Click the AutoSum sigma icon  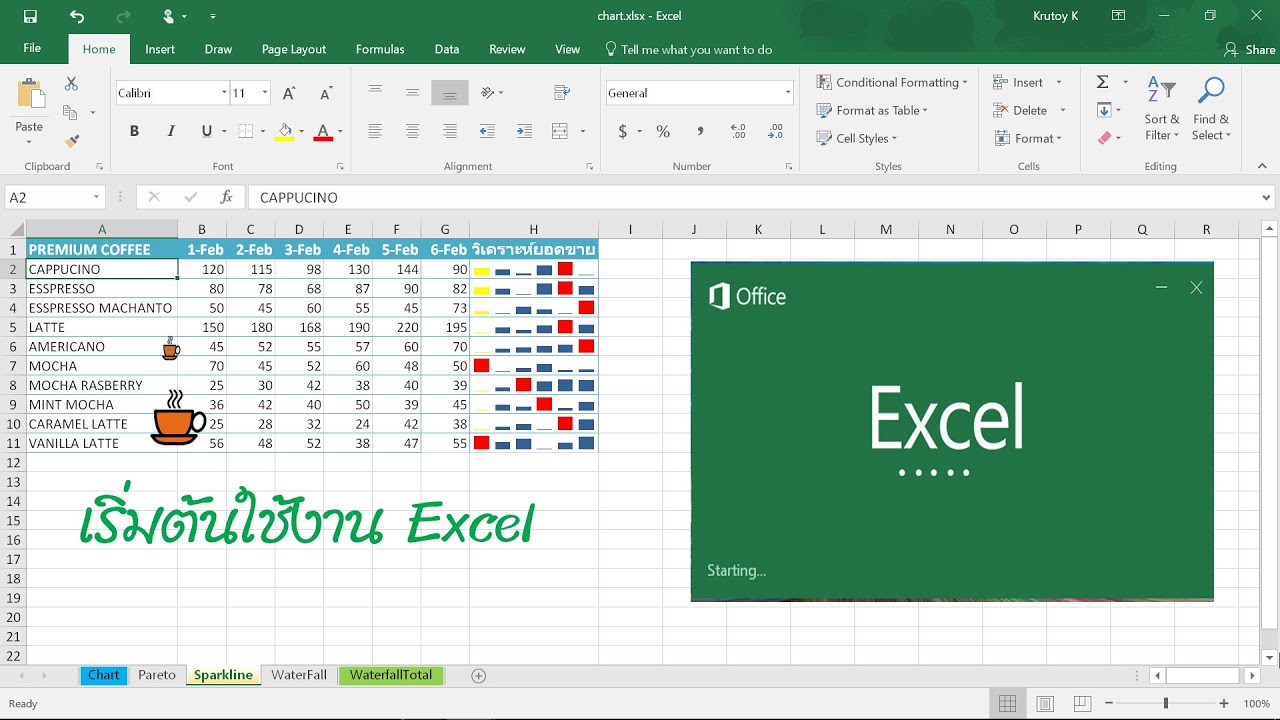coord(1103,82)
